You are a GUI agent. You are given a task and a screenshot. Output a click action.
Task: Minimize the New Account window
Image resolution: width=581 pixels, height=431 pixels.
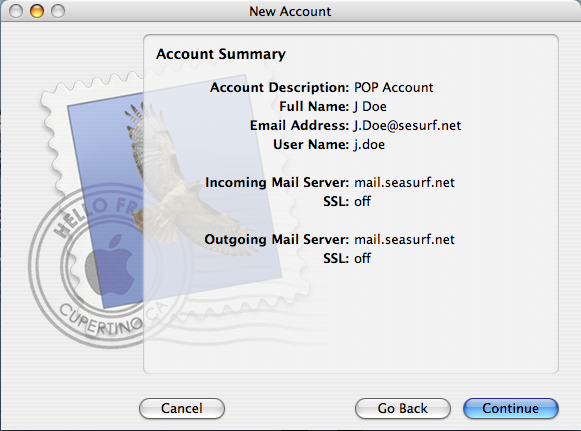coord(37,11)
